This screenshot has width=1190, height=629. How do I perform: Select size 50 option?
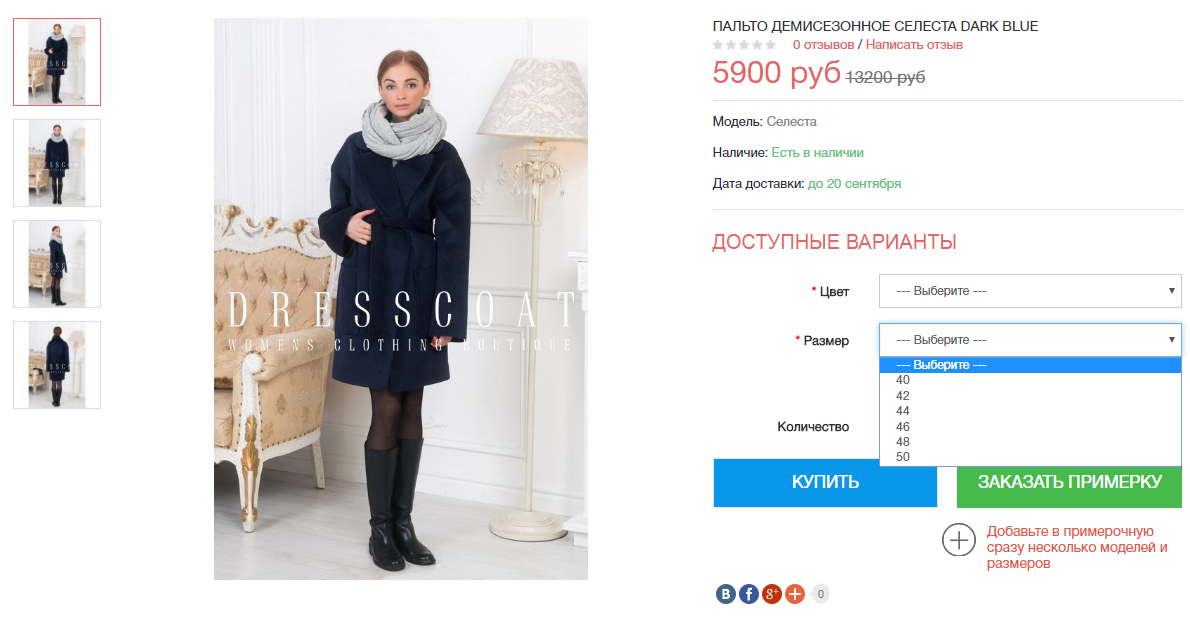1030,457
